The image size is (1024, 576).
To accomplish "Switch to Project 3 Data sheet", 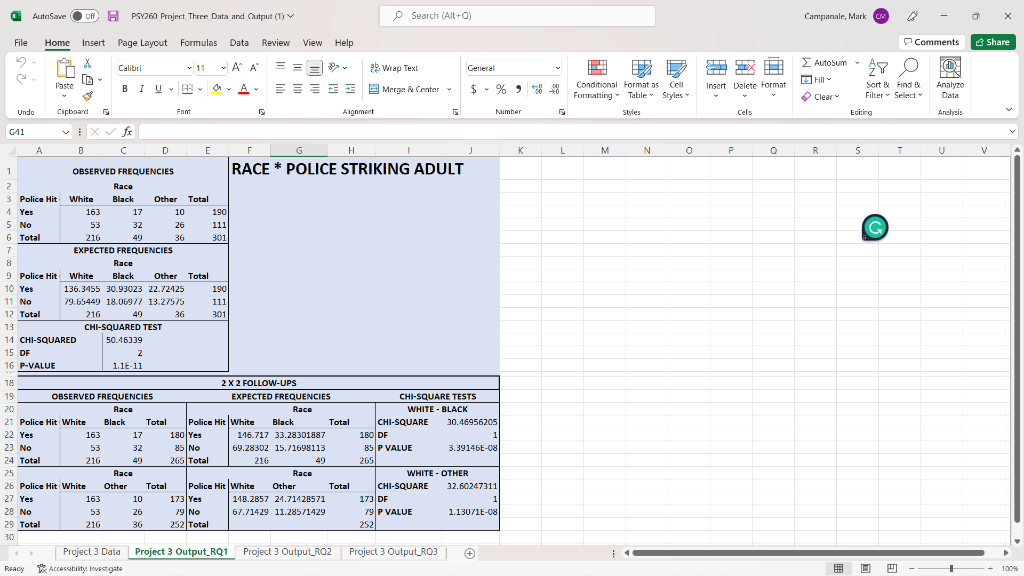I will (x=91, y=552).
